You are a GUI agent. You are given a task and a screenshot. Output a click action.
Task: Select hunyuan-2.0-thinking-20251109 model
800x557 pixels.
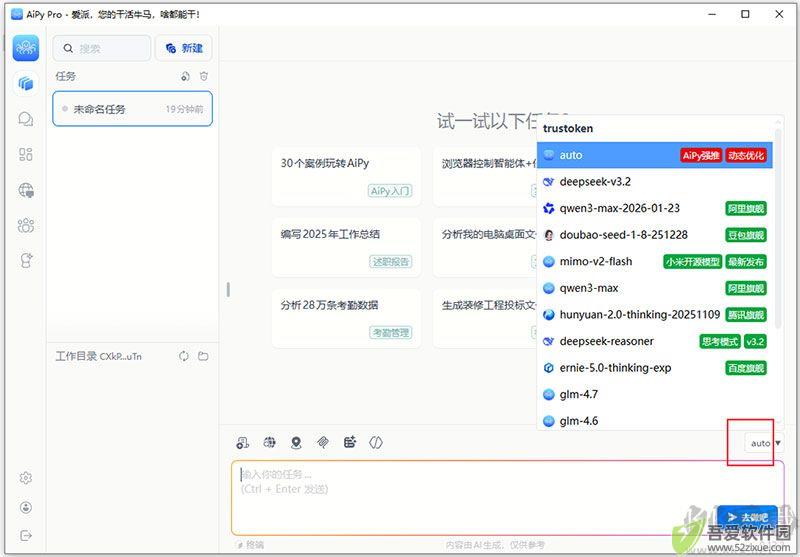click(x=655, y=315)
